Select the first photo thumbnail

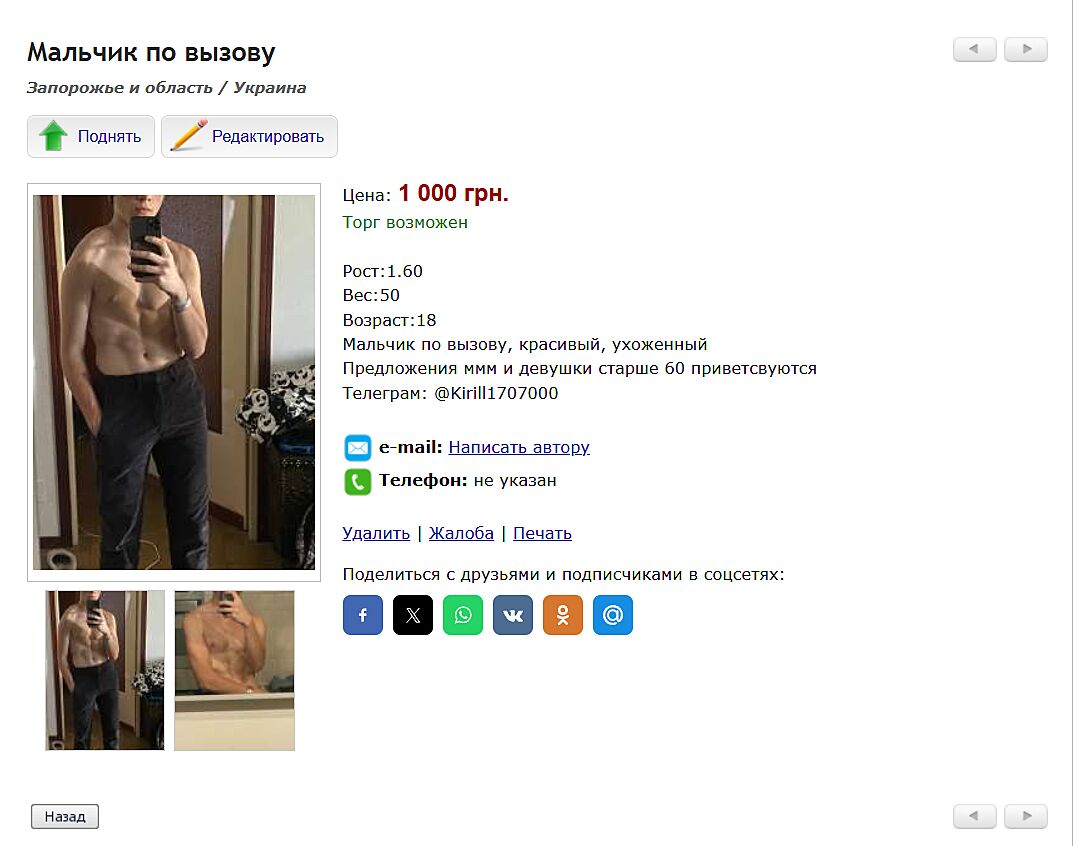click(x=105, y=670)
